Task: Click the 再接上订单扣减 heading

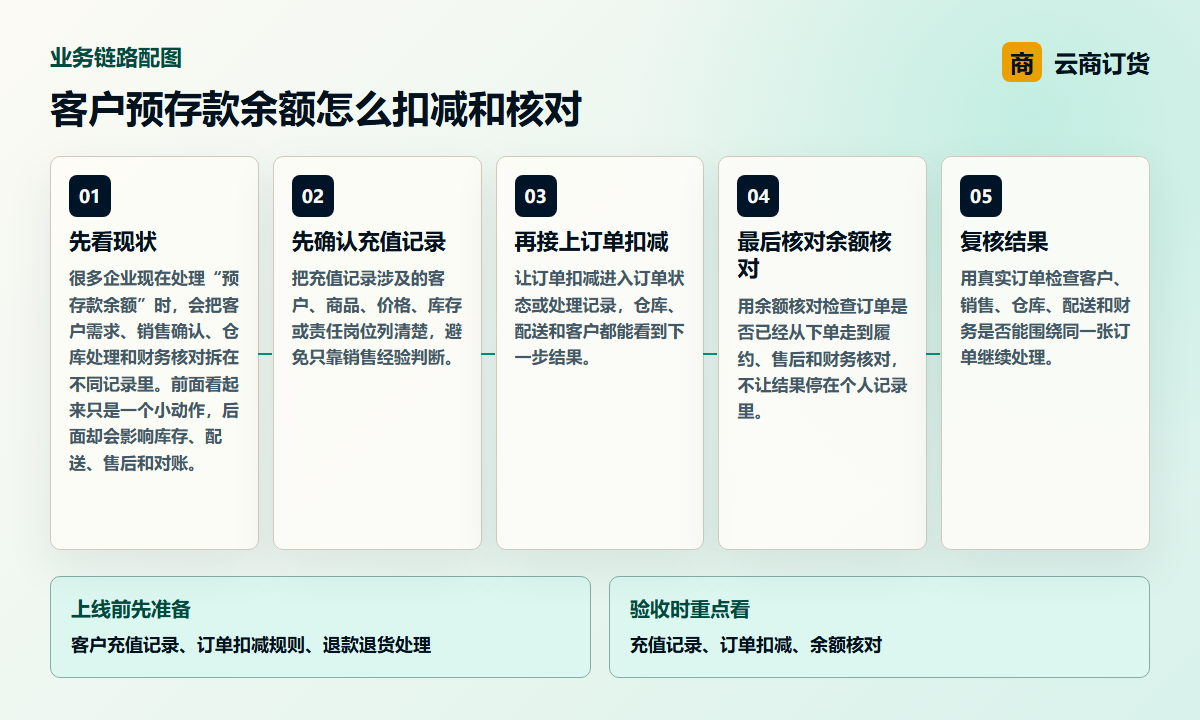Action: pyautogui.click(x=592, y=242)
